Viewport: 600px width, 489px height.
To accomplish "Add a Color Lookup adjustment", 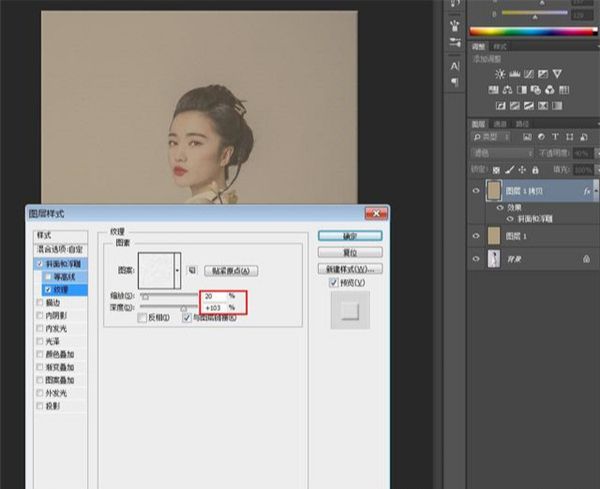I will (564, 90).
